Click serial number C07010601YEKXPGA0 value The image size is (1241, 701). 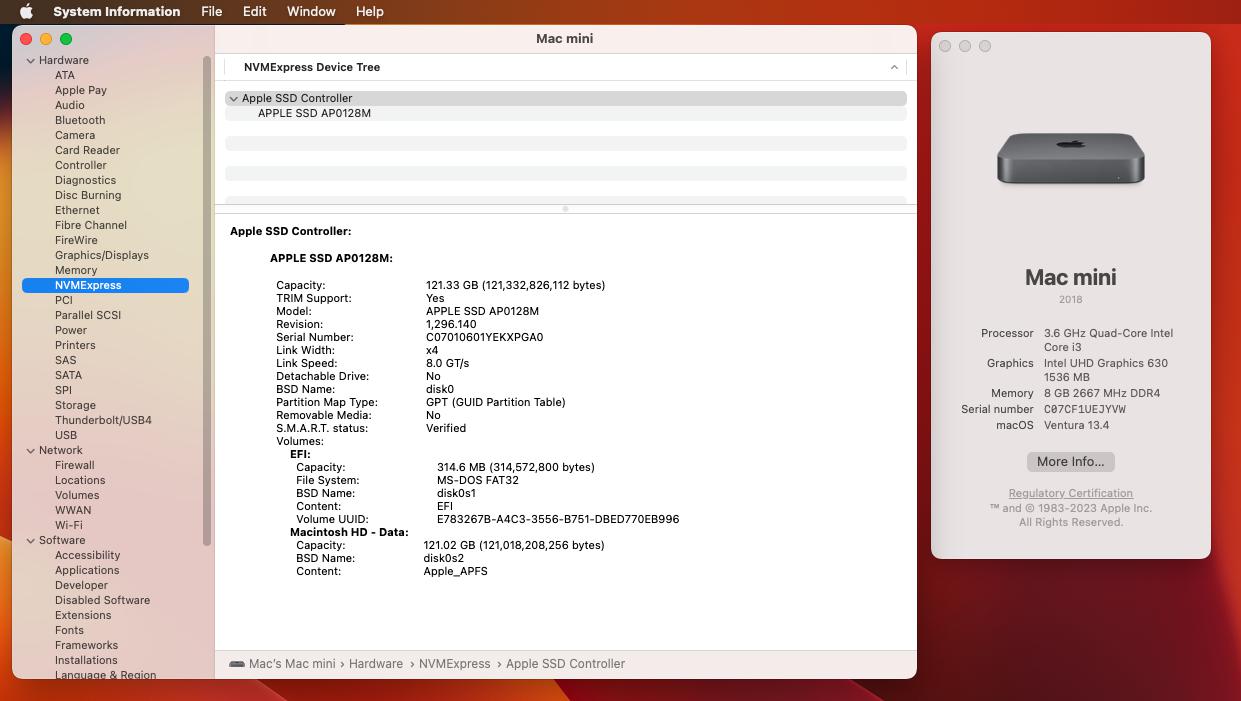coord(485,337)
